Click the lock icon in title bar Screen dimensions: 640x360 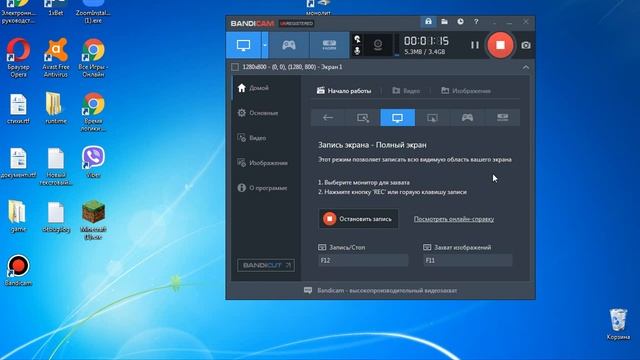click(x=428, y=22)
